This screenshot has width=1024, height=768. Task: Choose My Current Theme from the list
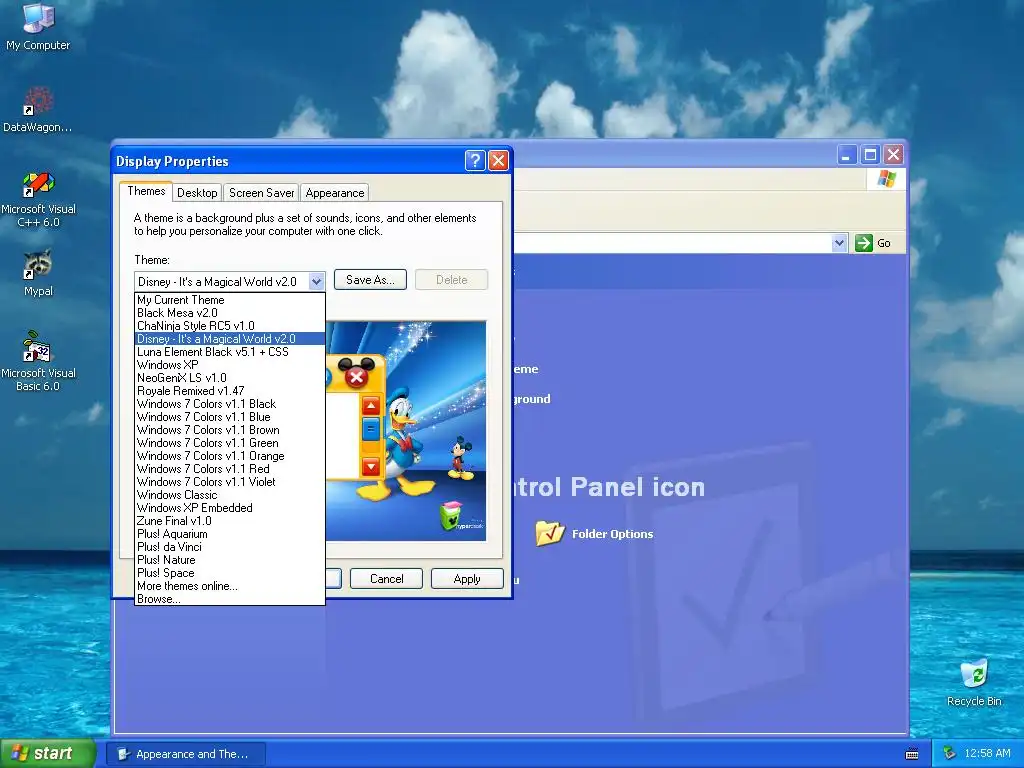(230, 300)
